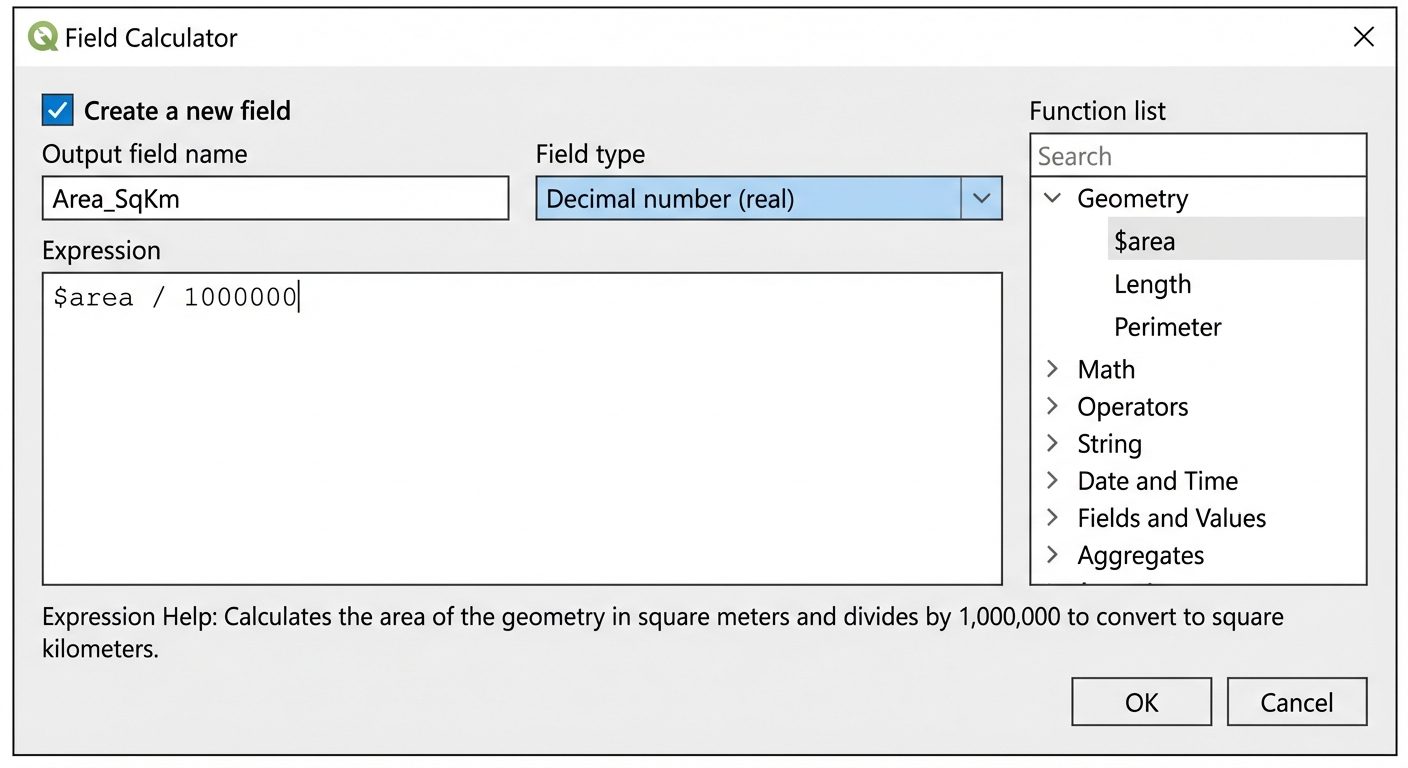Expand the Aggregates function group

click(x=1052, y=555)
